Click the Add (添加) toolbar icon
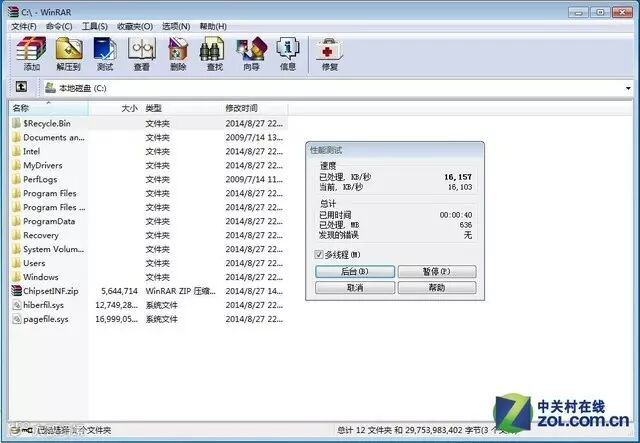 click(x=31, y=53)
